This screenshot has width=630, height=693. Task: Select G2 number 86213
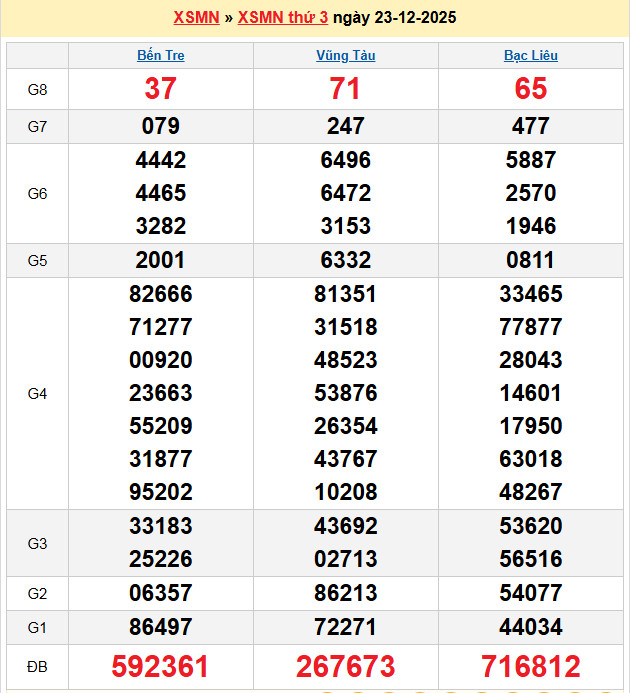point(346,593)
